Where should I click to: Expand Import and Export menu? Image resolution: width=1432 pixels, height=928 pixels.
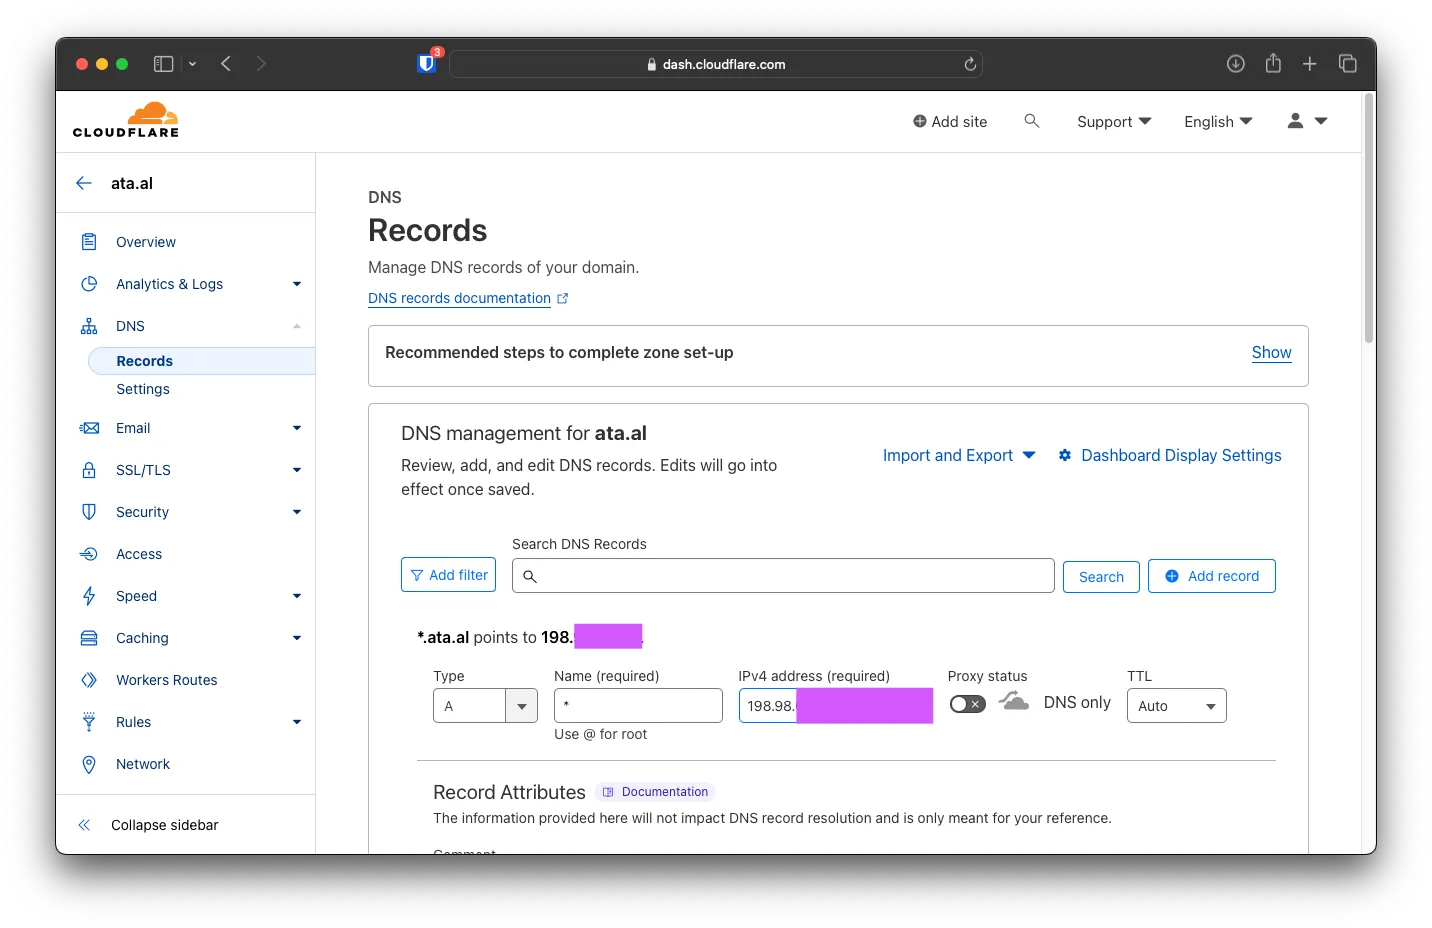(959, 455)
